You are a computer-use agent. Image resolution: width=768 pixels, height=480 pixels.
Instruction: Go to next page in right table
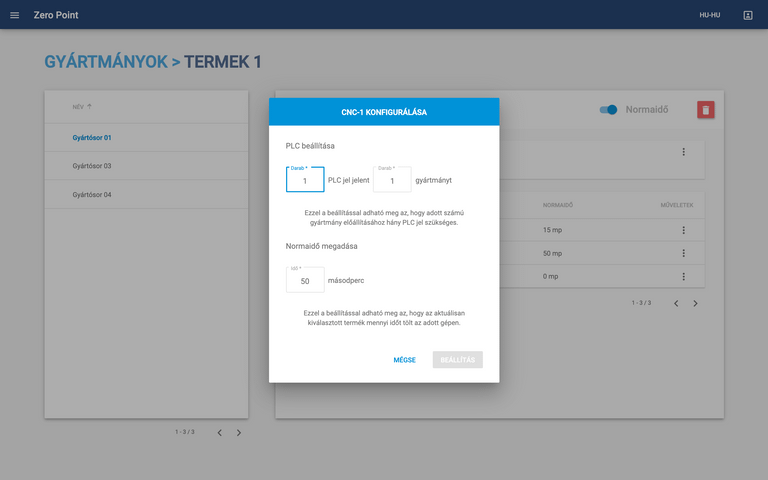696,303
